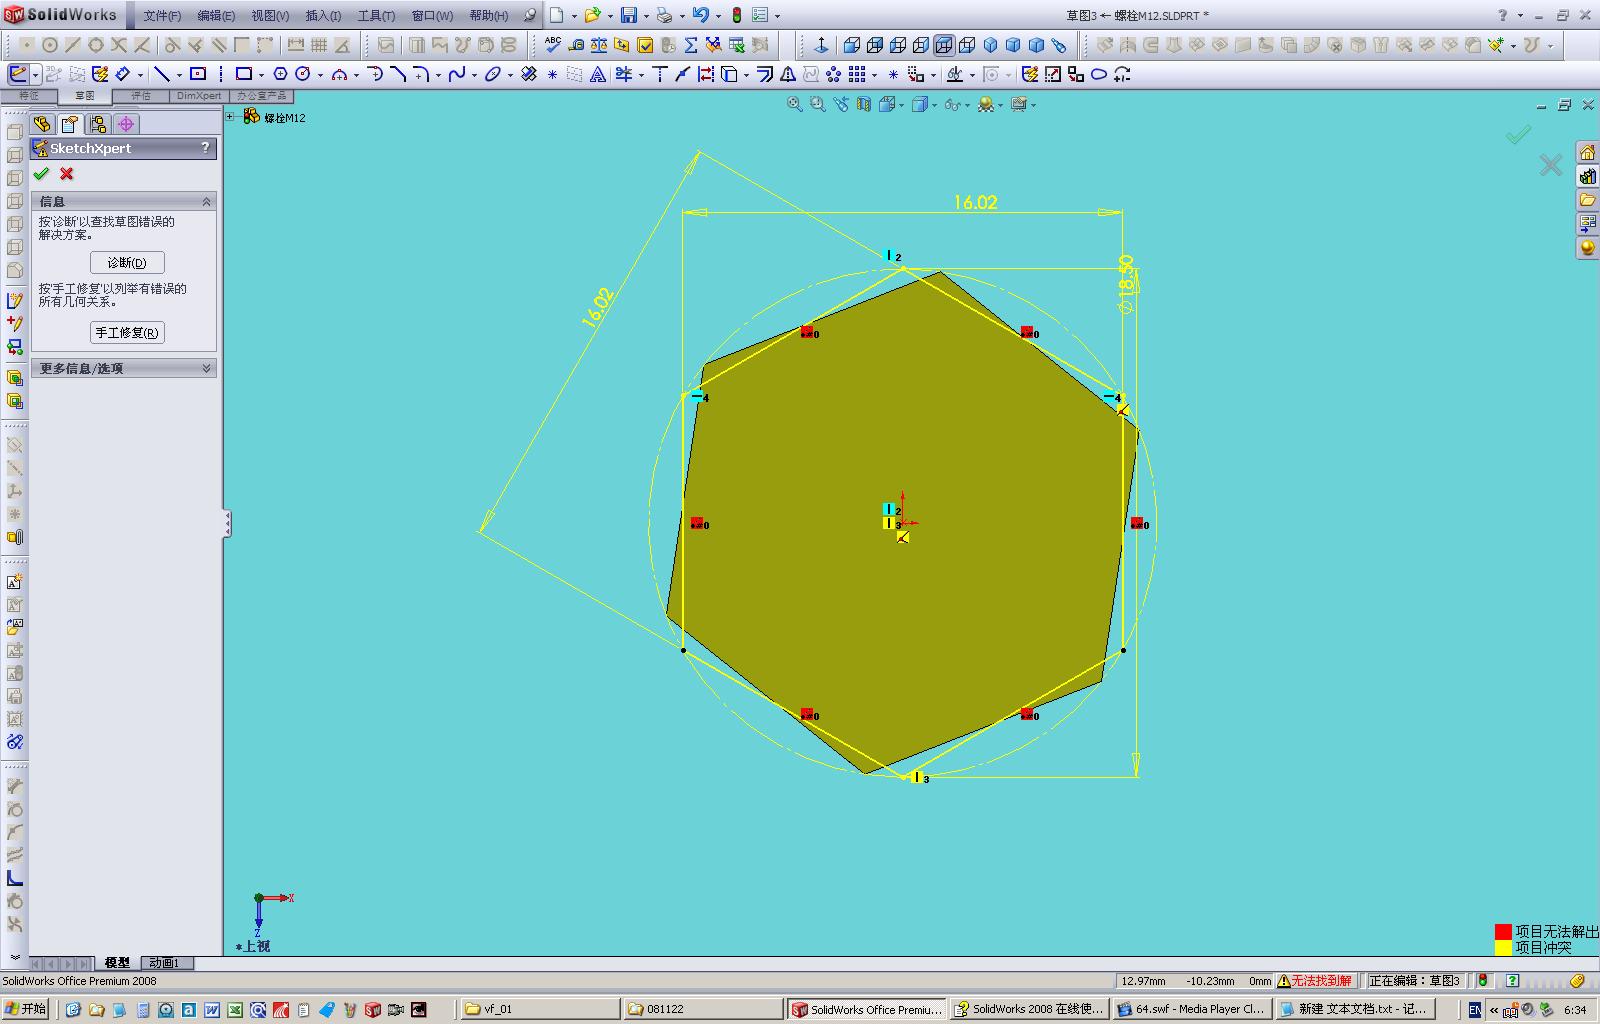Image resolution: width=1600 pixels, height=1024 pixels.
Task: Click the Windows 开始 Start button
Action: pos(27,1009)
